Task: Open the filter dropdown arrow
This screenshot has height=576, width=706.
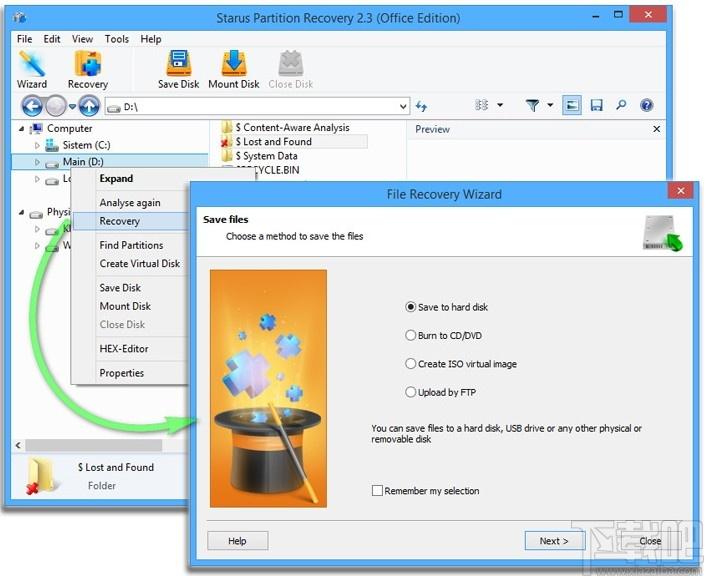Action: point(550,105)
